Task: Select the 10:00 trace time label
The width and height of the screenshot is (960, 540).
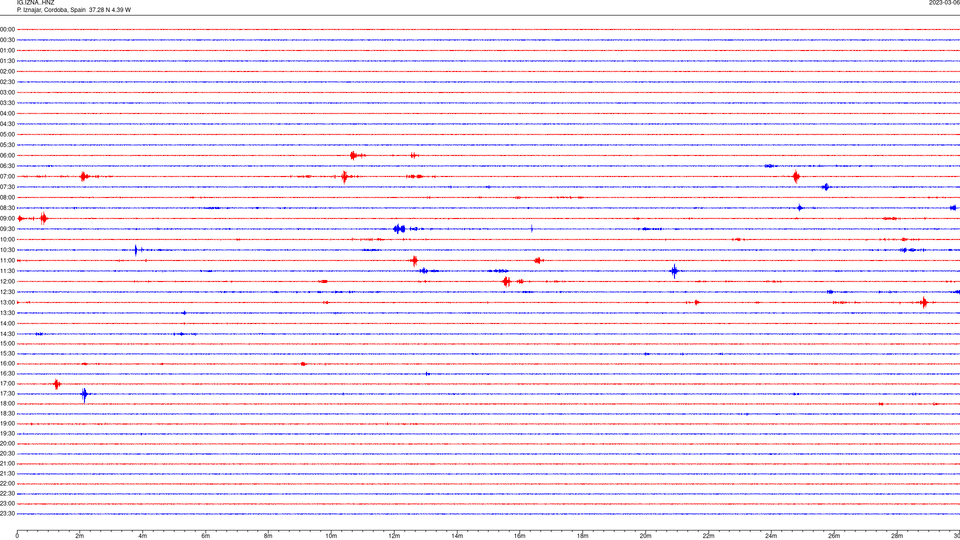Action: point(7,239)
